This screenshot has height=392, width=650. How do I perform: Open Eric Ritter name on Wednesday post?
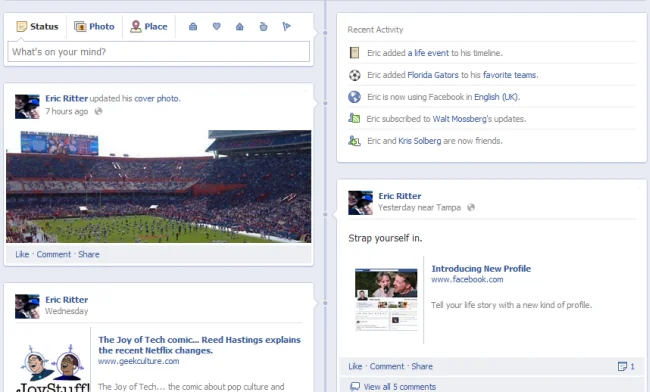click(66, 300)
